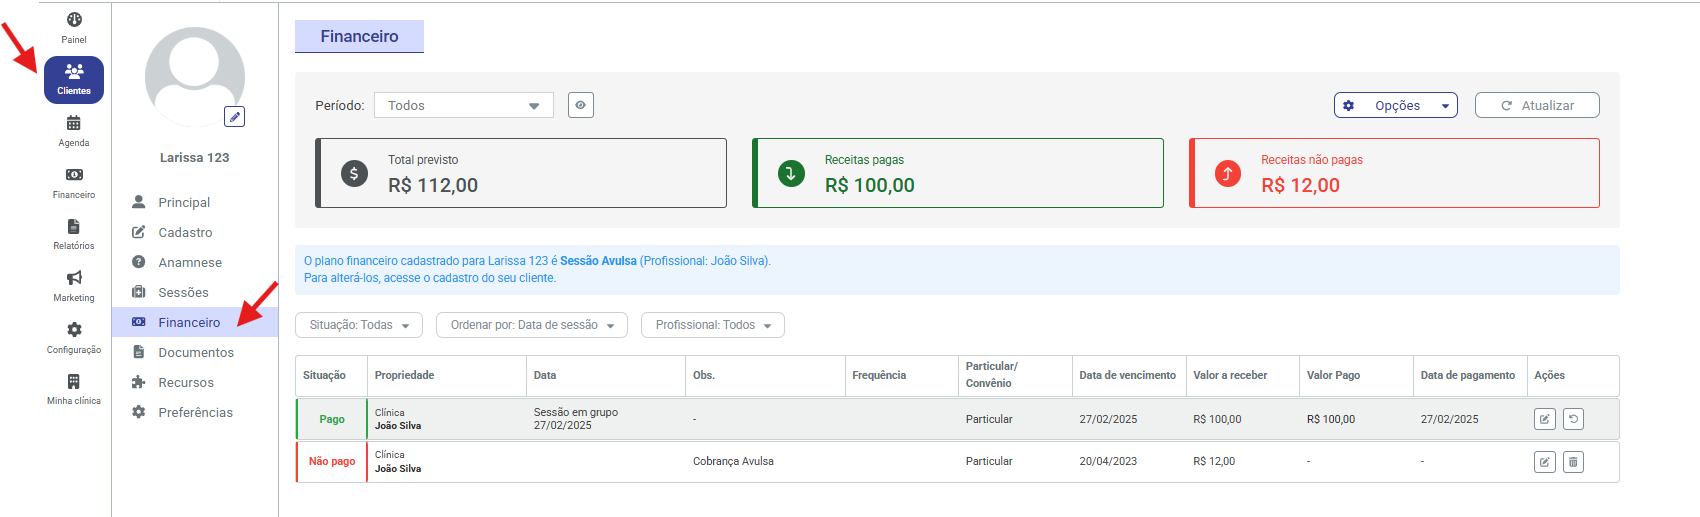
Task: Select Sessões in the client menu
Action: pyautogui.click(x=183, y=292)
